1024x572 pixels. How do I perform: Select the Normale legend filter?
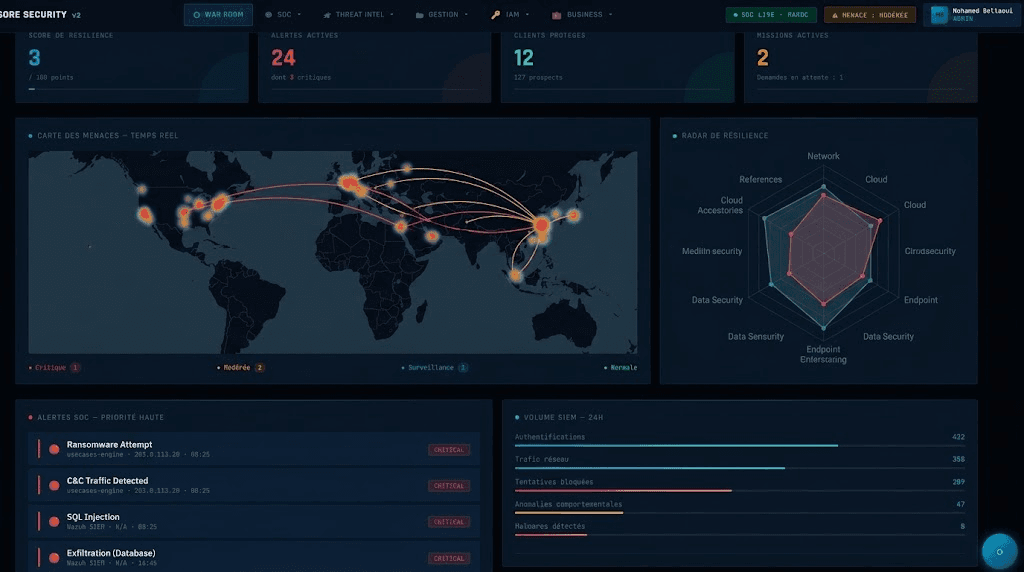(620, 368)
